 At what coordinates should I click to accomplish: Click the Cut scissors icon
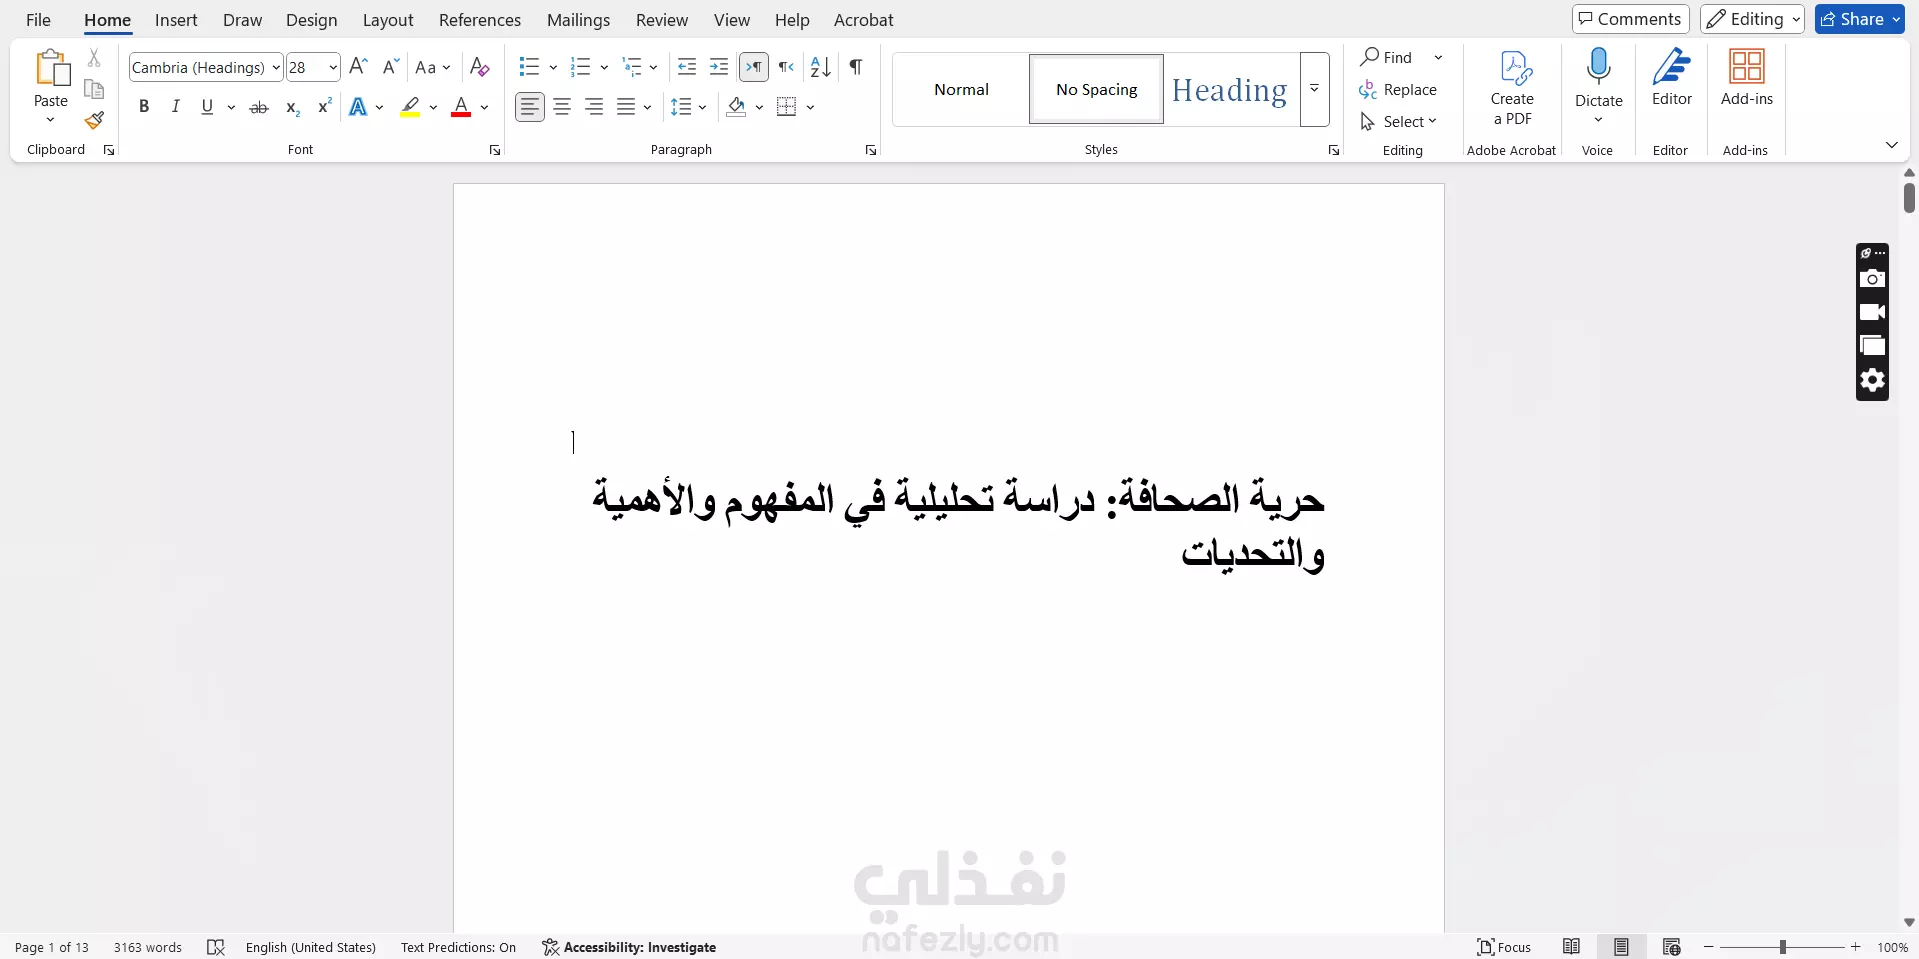point(94,58)
